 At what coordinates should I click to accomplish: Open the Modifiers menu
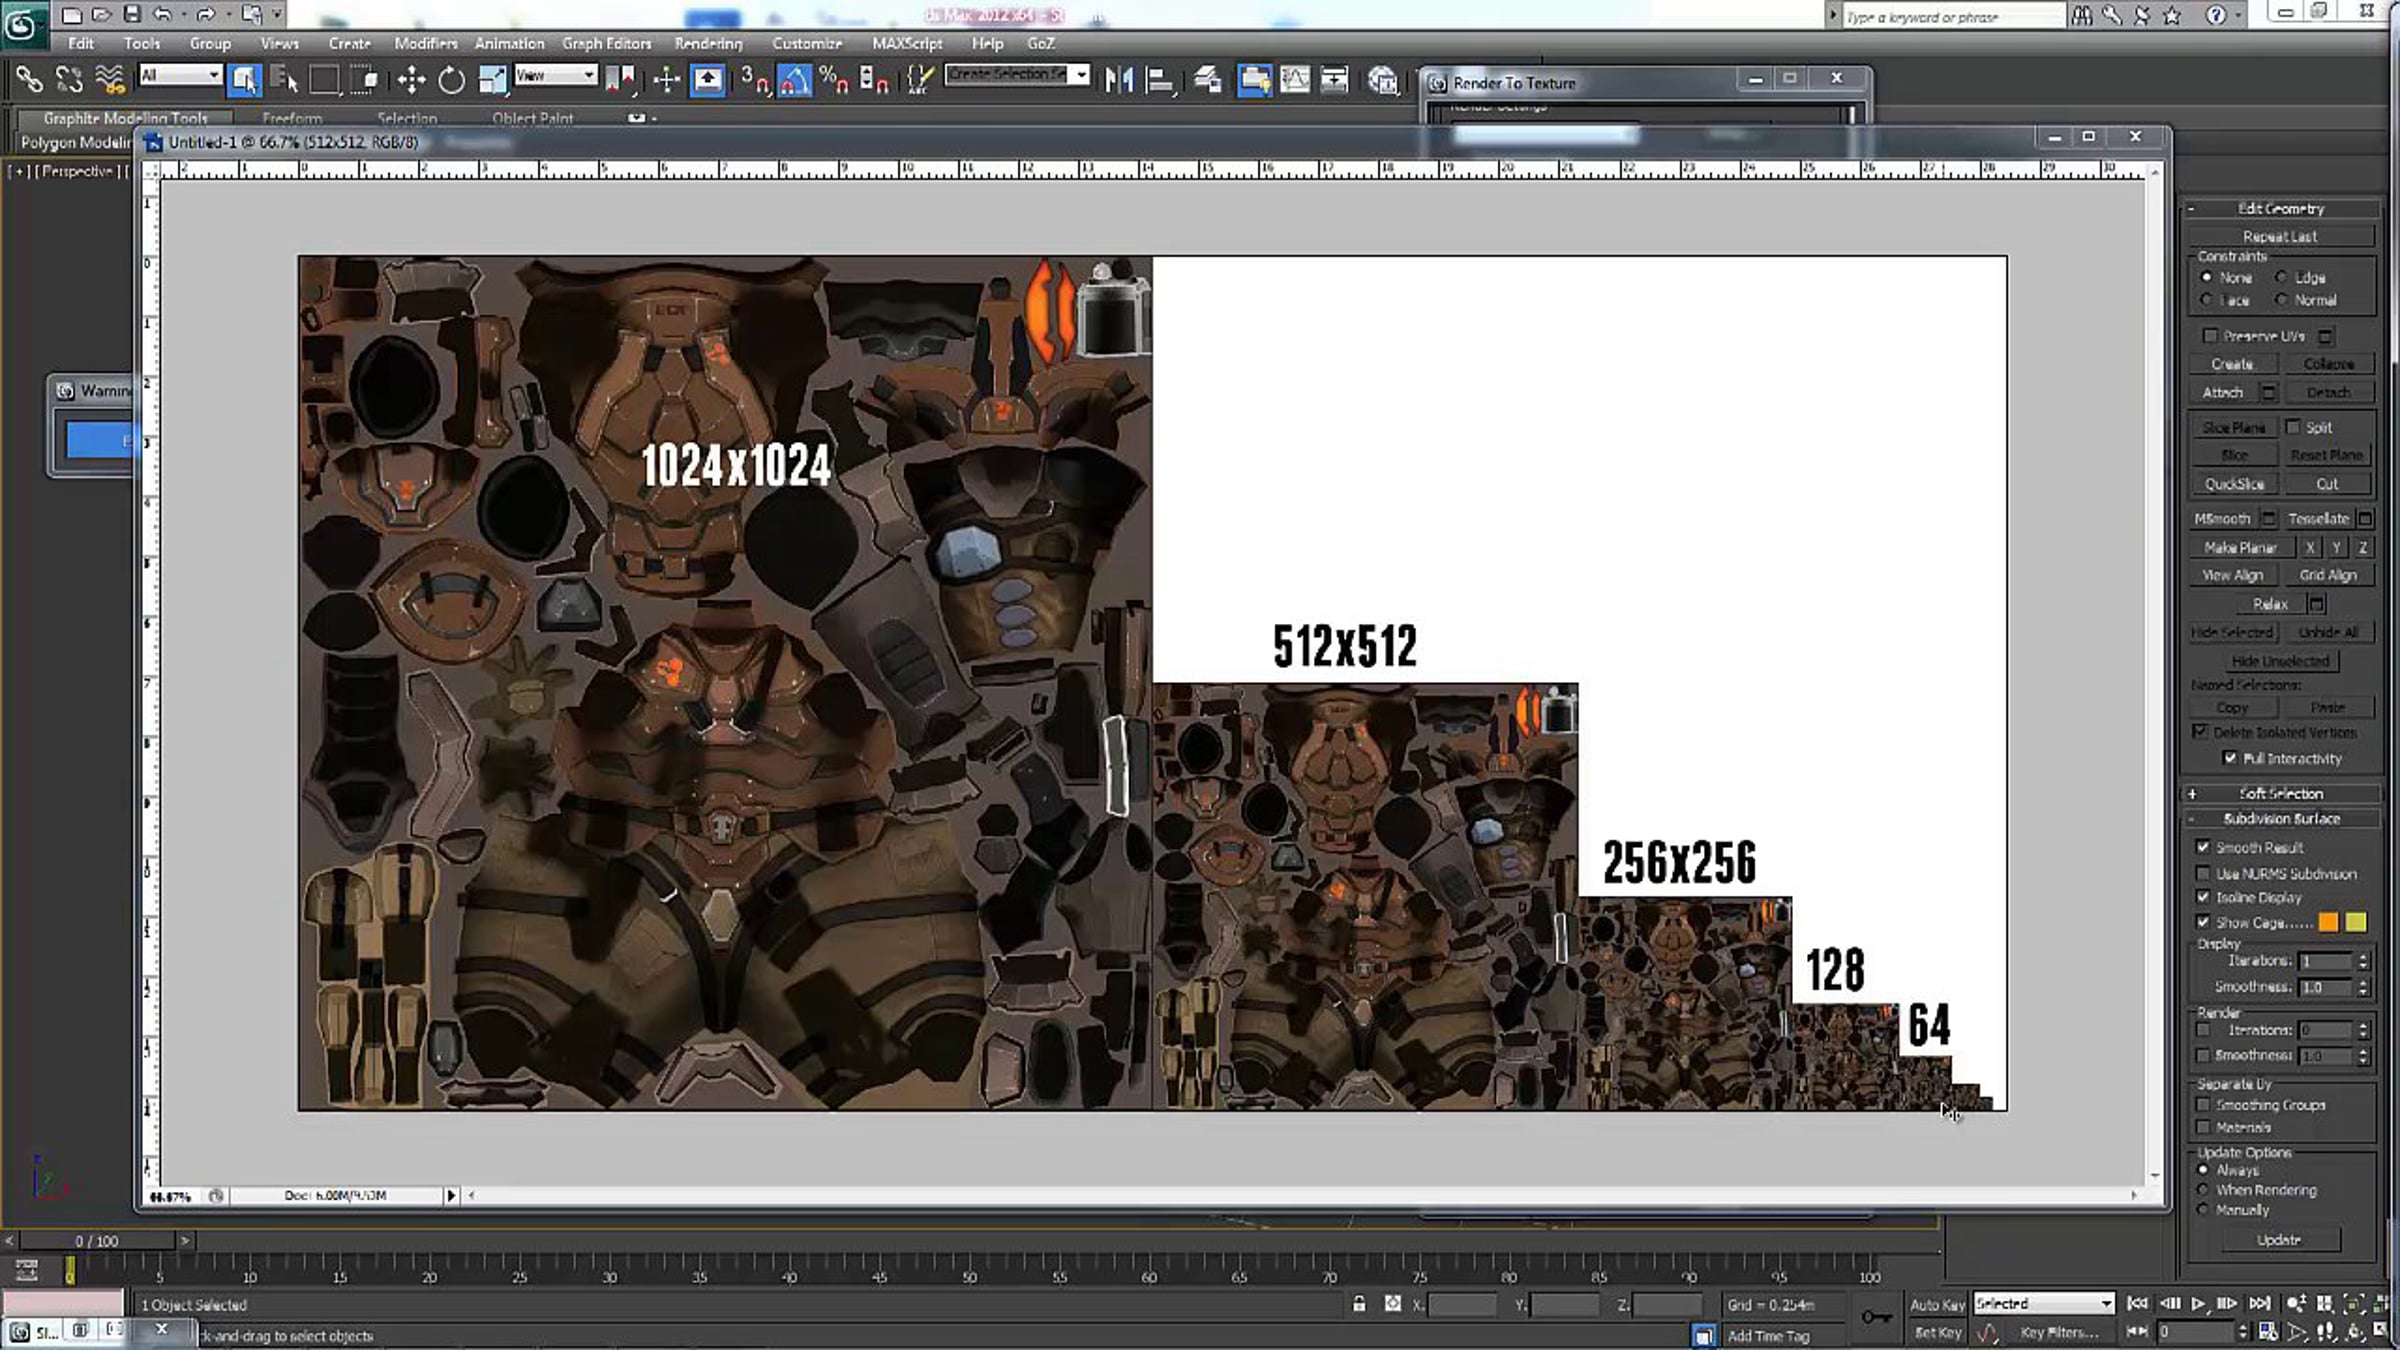(x=425, y=43)
